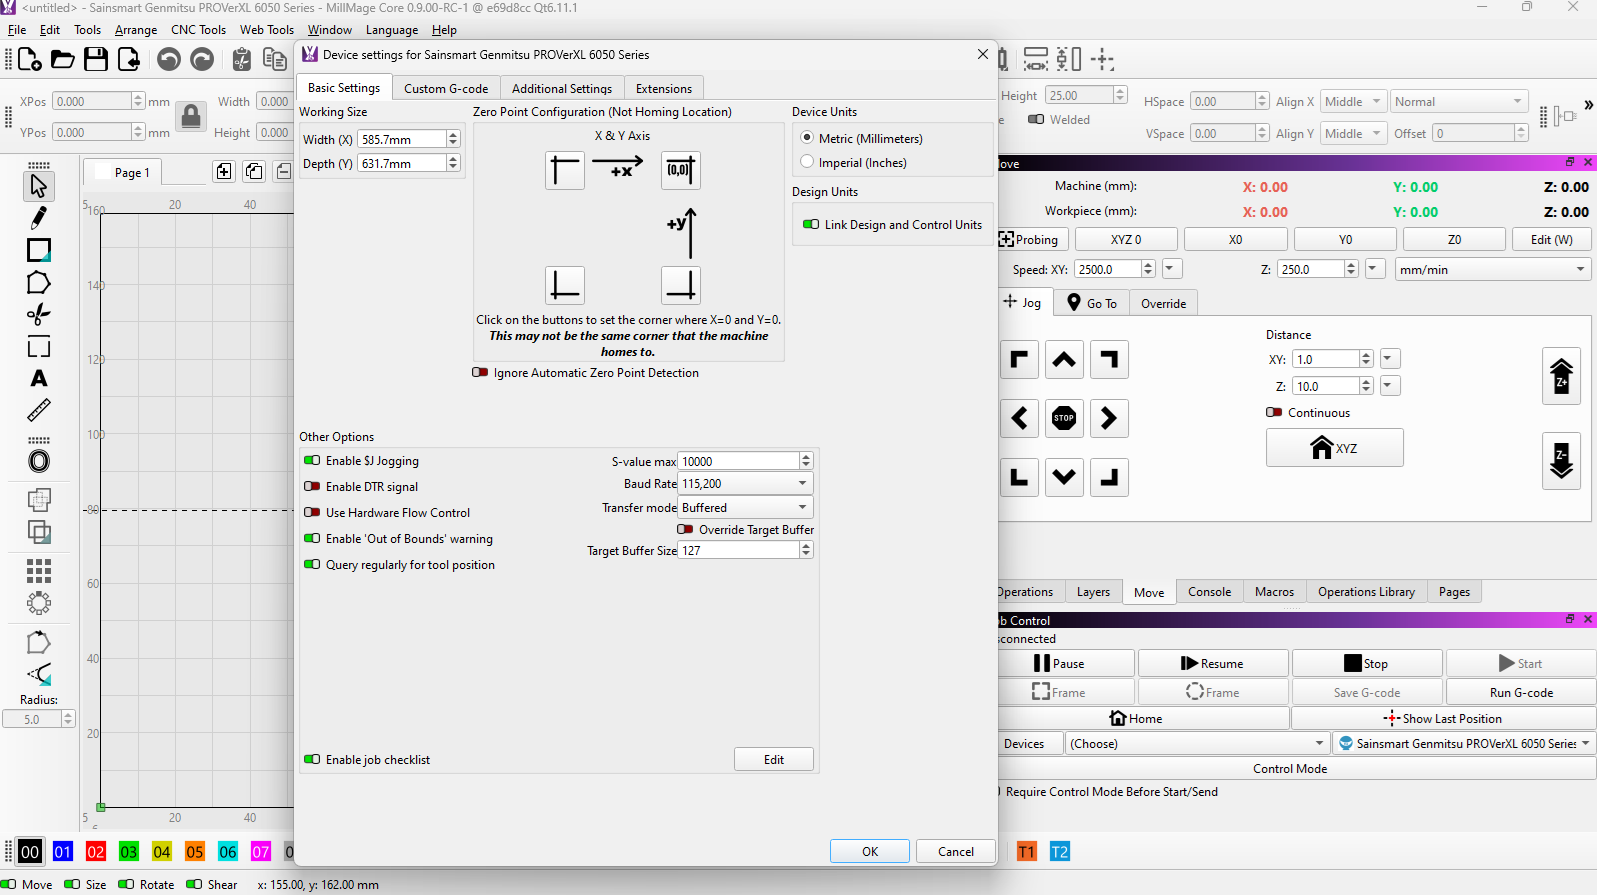Open the Align X dropdown
This screenshot has width=1597, height=895.
(1353, 102)
